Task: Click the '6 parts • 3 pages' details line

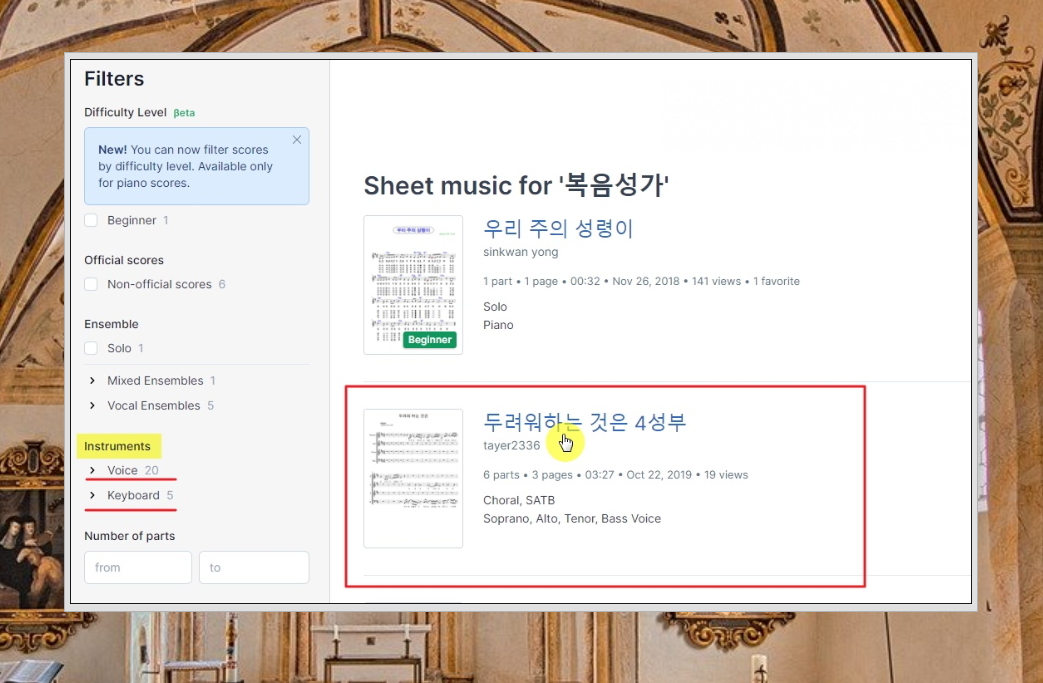Action: [615, 475]
